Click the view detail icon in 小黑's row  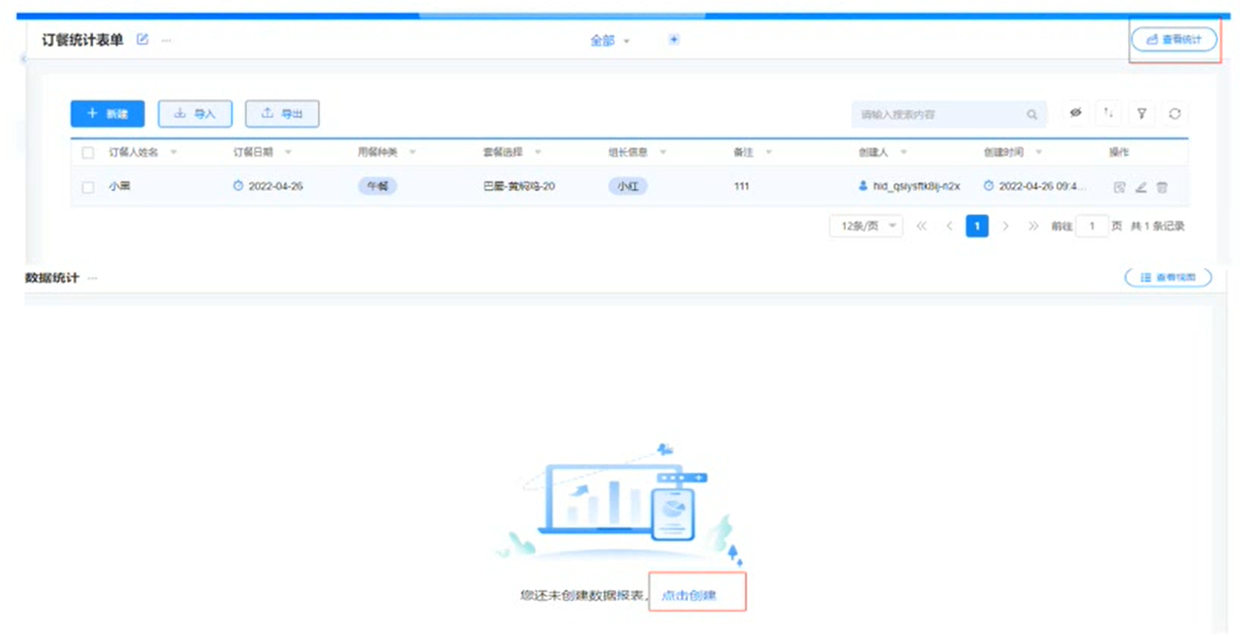pos(1119,187)
